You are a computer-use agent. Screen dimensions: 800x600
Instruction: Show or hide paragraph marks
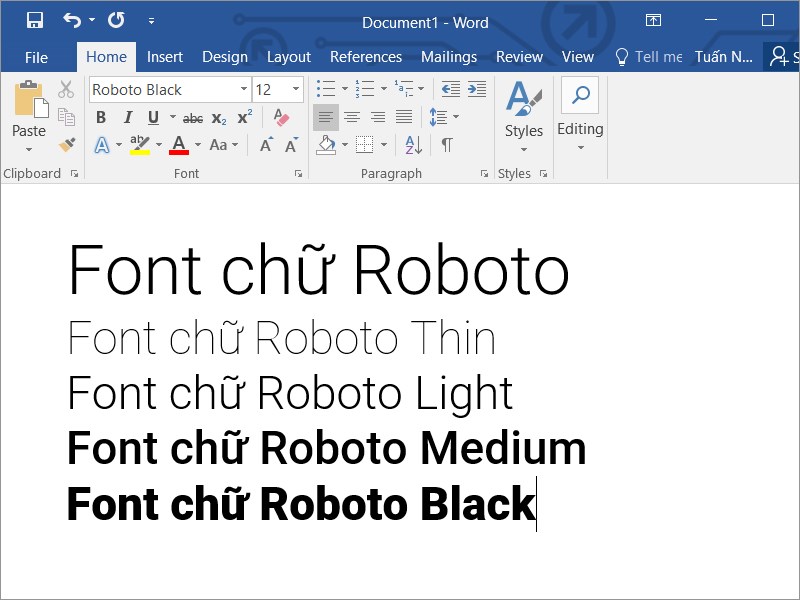click(x=447, y=145)
